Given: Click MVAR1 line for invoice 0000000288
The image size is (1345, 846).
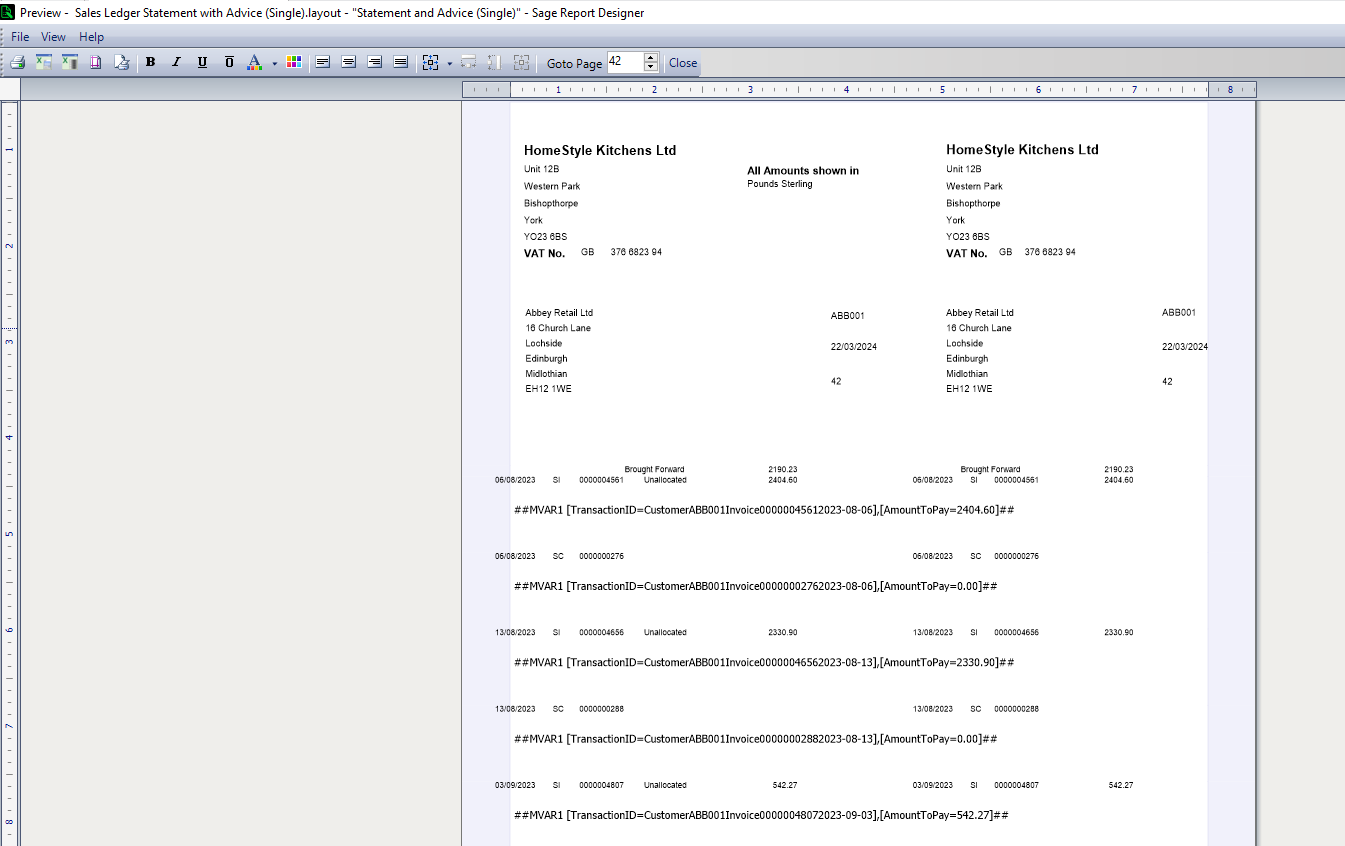Looking at the screenshot, I should [756, 739].
